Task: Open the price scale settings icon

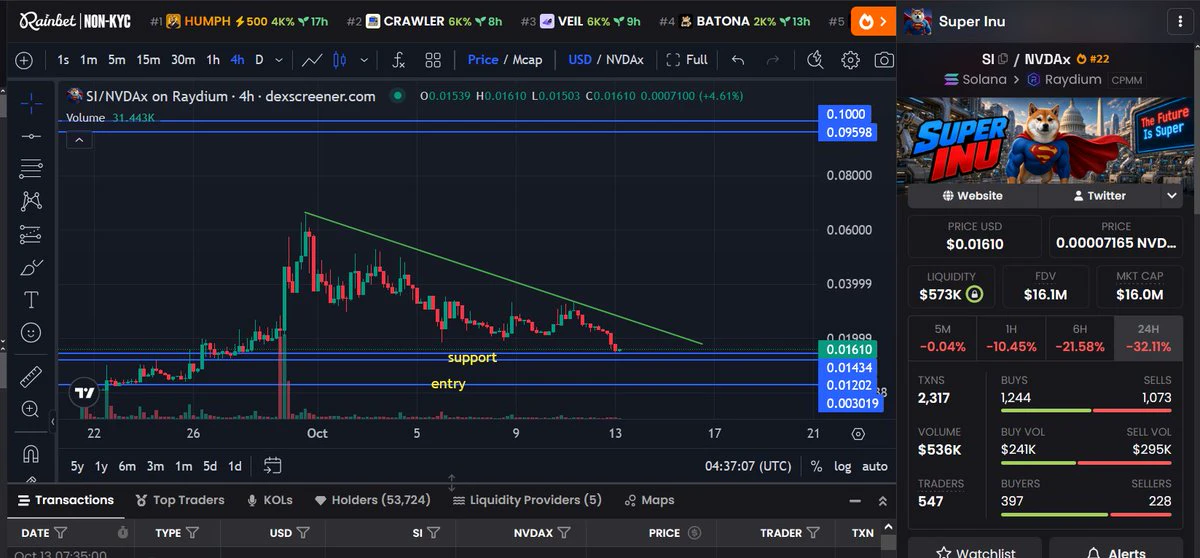Action: pos(858,434)
